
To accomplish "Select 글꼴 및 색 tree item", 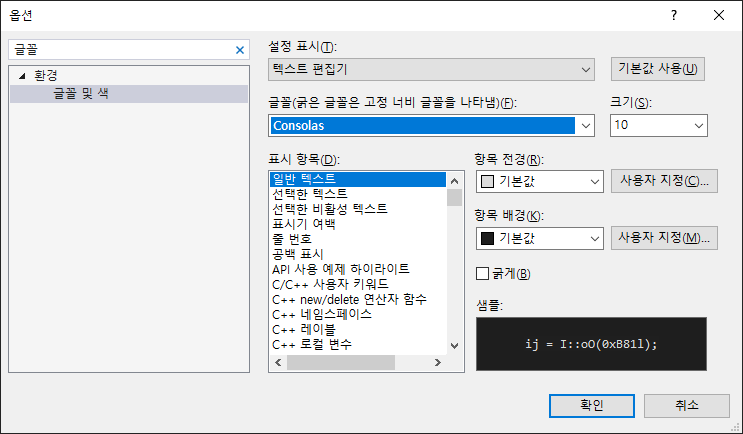I will pos(129,93).
